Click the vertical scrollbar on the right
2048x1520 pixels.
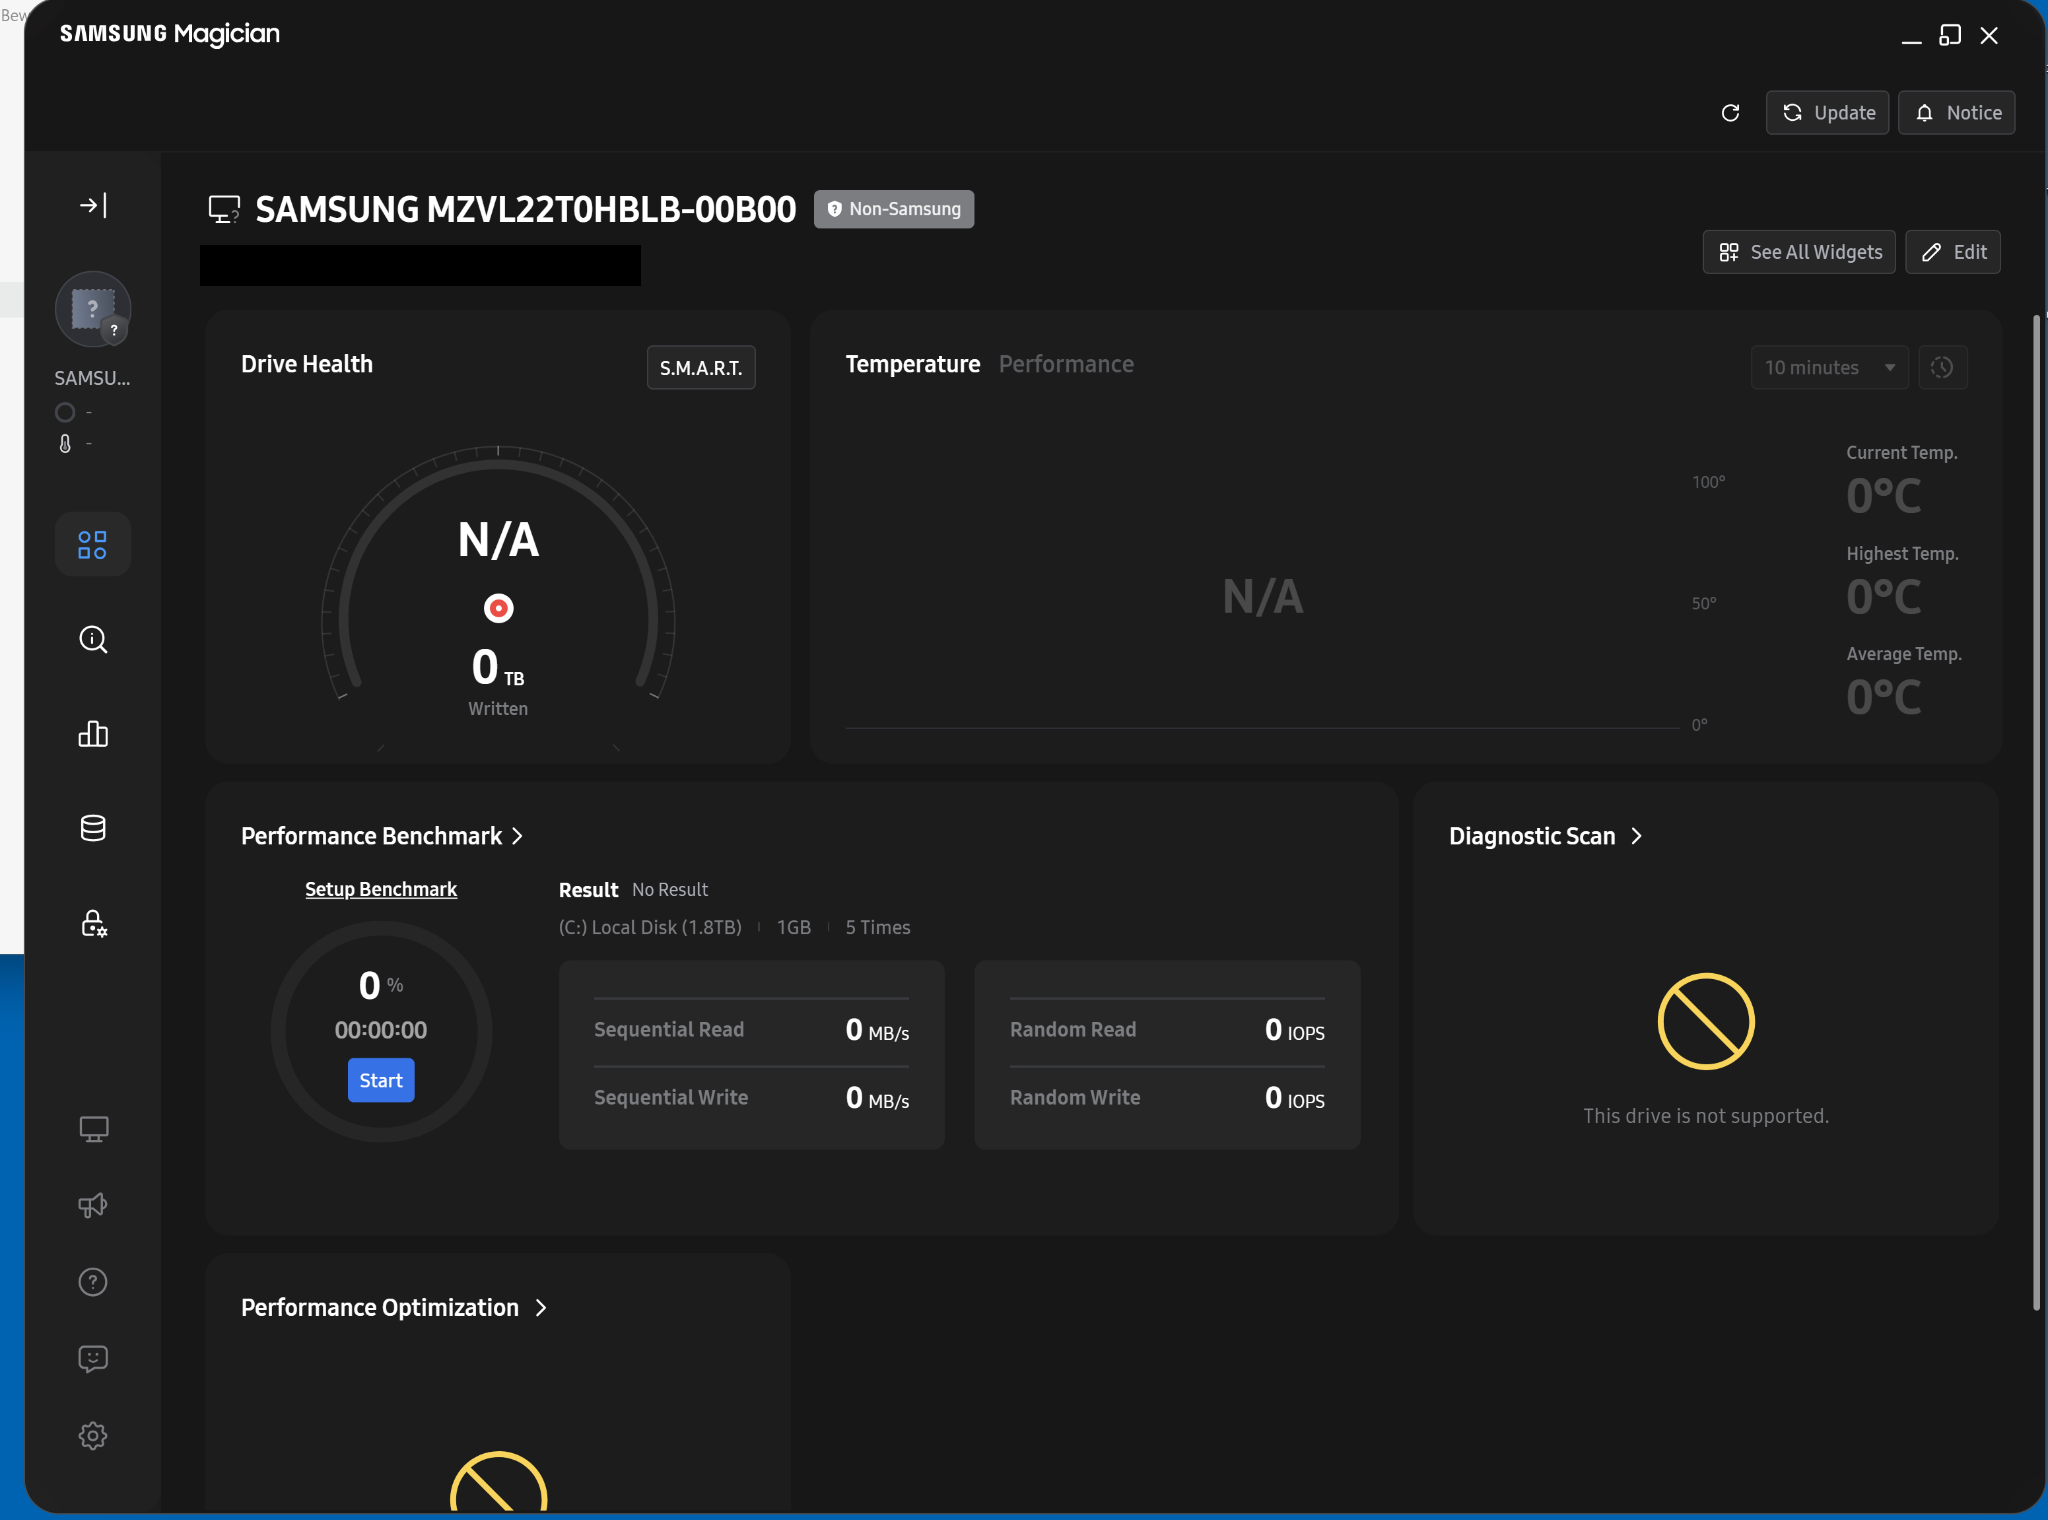click(2036, 812)
